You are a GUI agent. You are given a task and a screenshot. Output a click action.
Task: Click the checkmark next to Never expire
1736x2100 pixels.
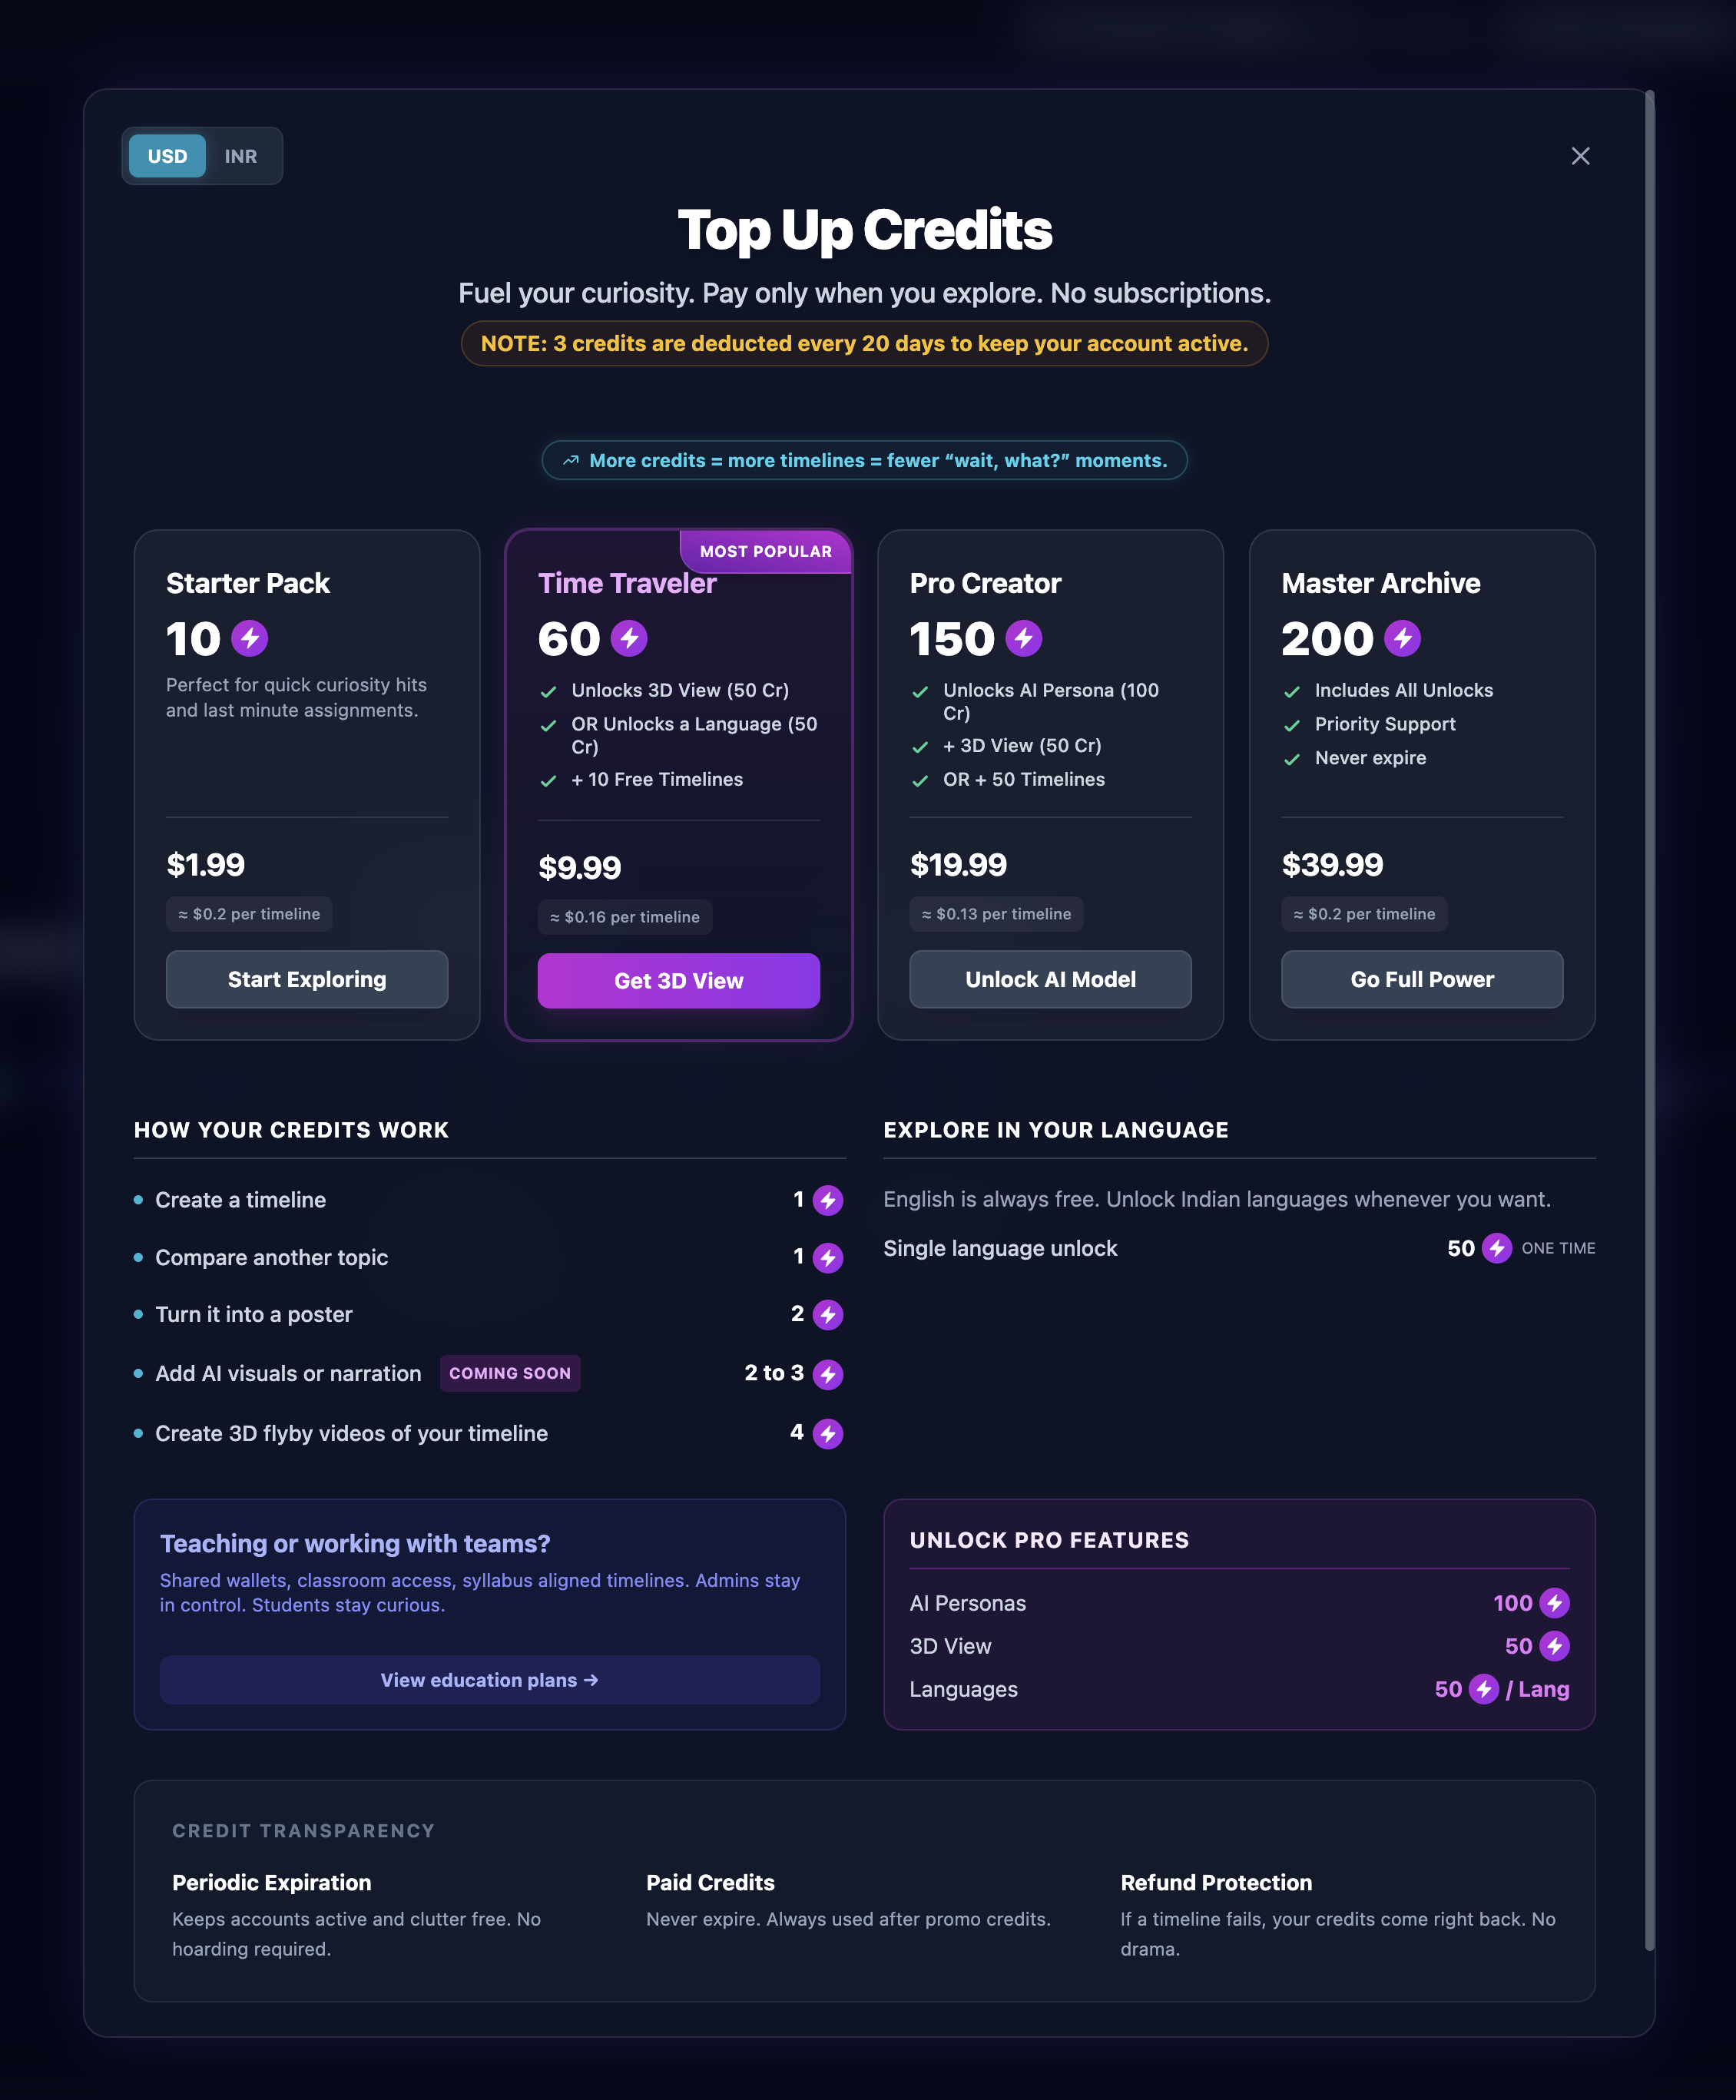pyautogui.click(x=1291, y=758)
